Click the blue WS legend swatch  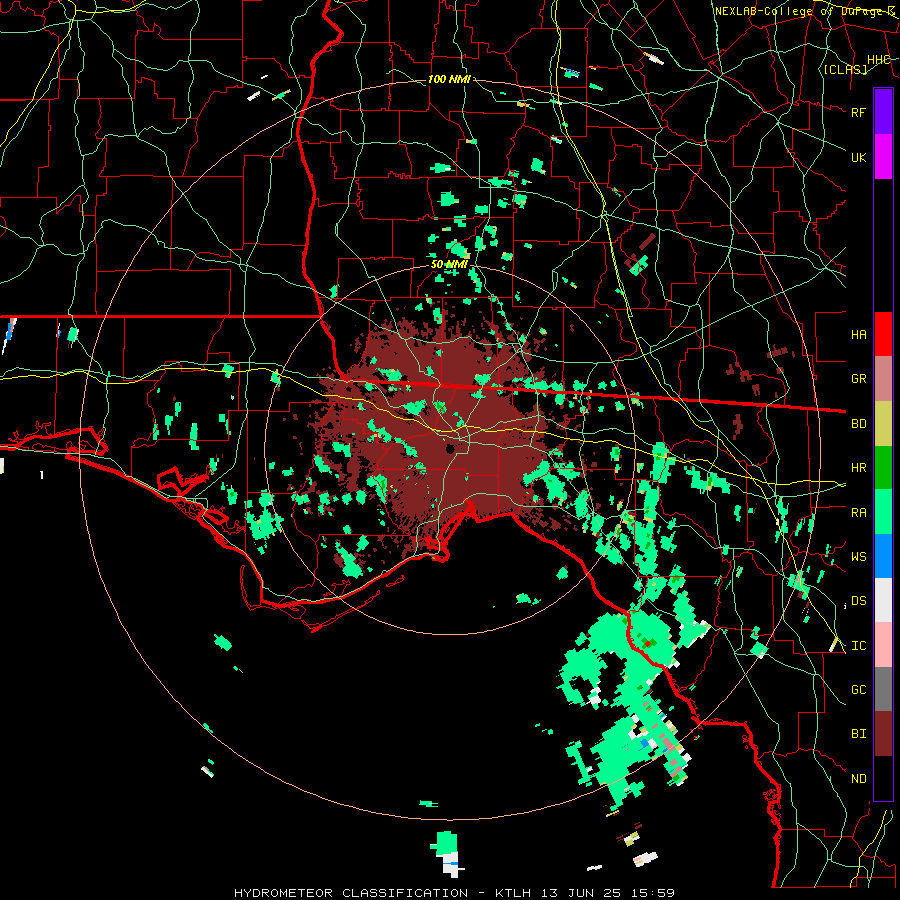(883, 556)
